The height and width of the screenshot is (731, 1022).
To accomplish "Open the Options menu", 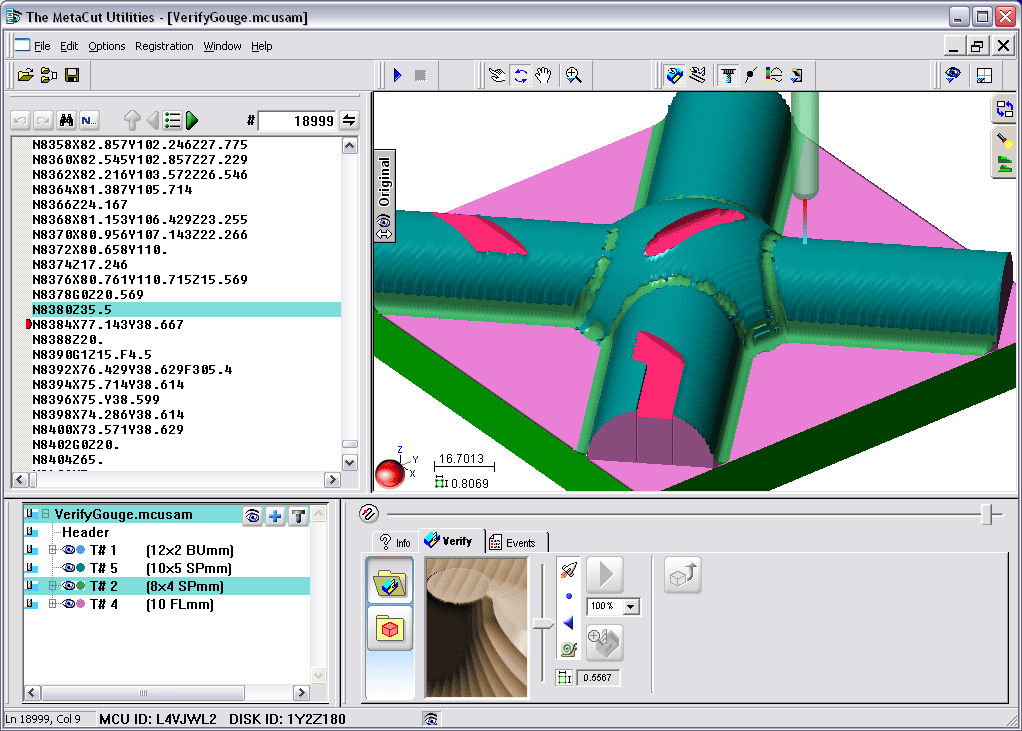I will pyautogui.click(x=107, y=46).
